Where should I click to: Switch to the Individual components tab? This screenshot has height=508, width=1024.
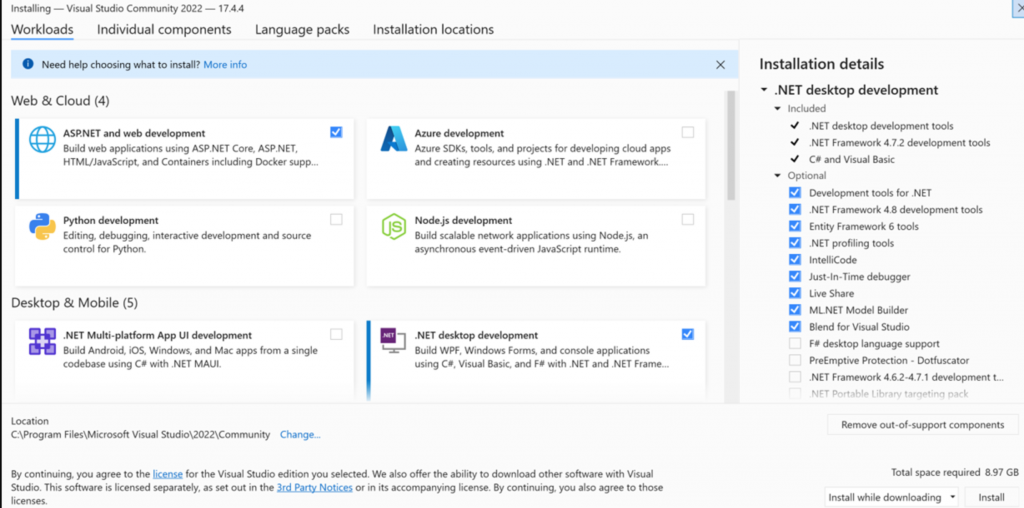coord(164,30)
